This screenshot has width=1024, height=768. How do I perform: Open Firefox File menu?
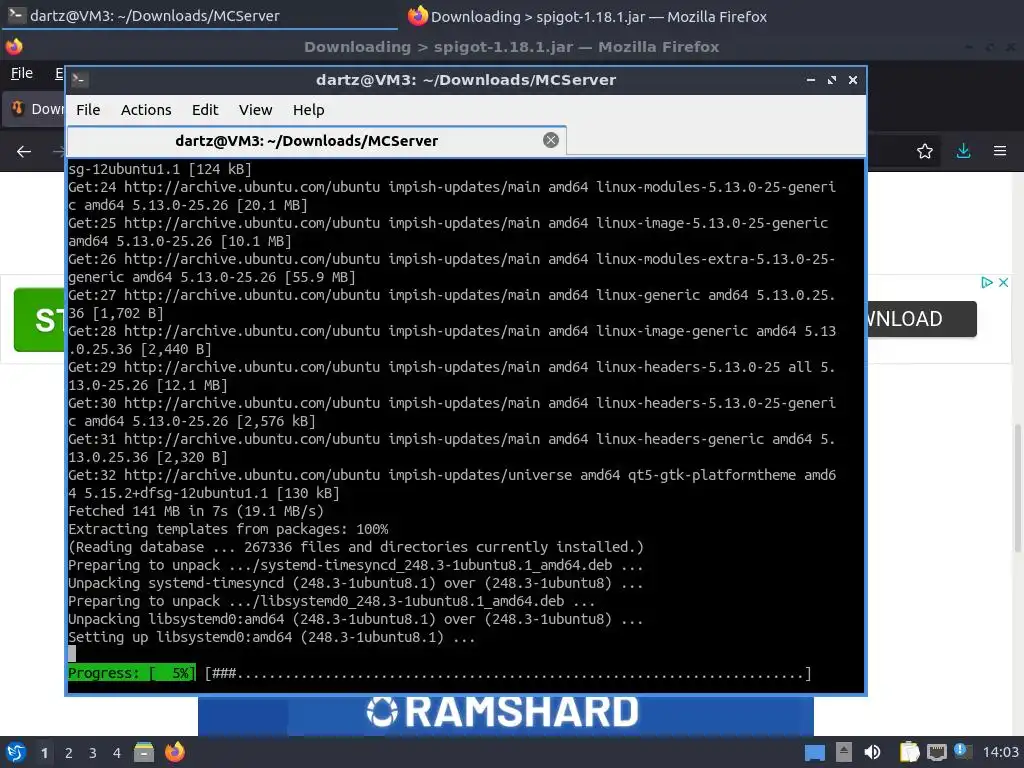point(22,73)
